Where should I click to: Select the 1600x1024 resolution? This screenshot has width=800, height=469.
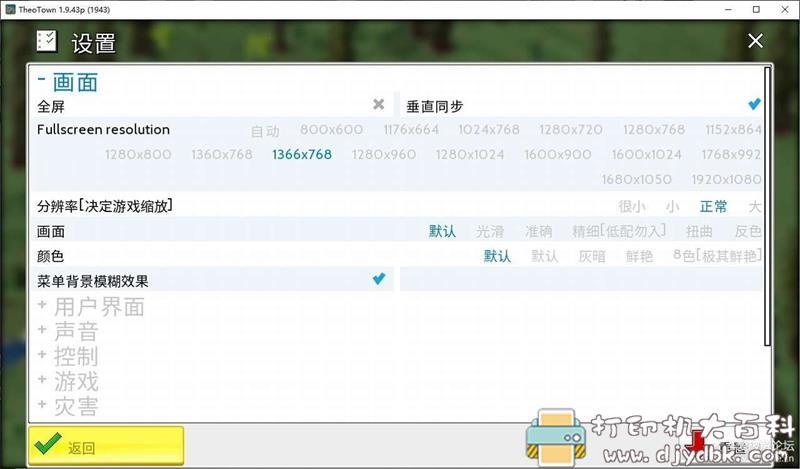click(646, 154)
